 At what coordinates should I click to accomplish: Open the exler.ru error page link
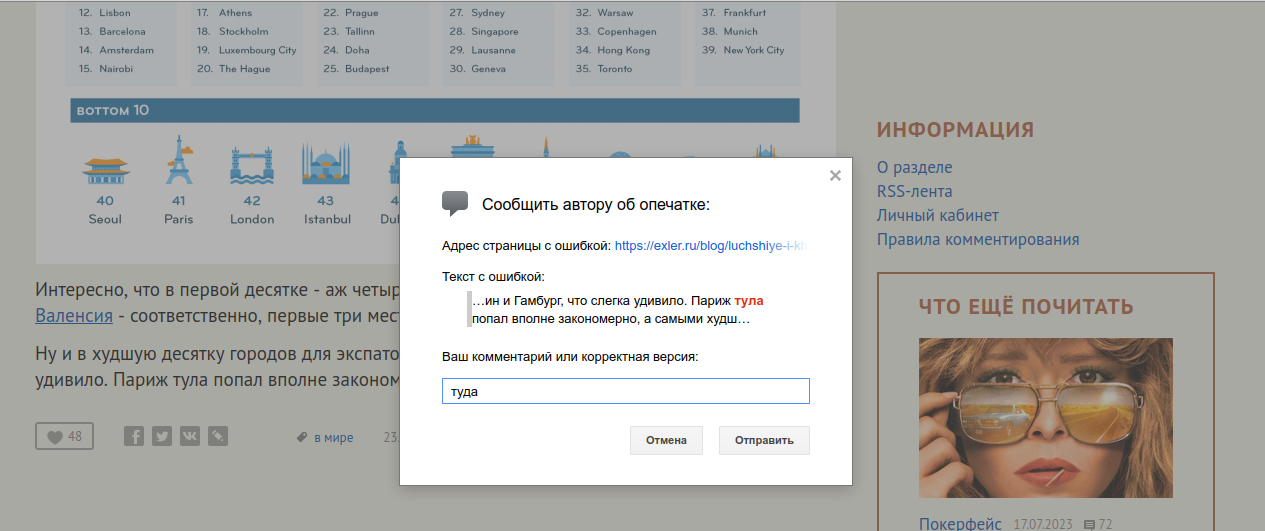pos(710,245)
